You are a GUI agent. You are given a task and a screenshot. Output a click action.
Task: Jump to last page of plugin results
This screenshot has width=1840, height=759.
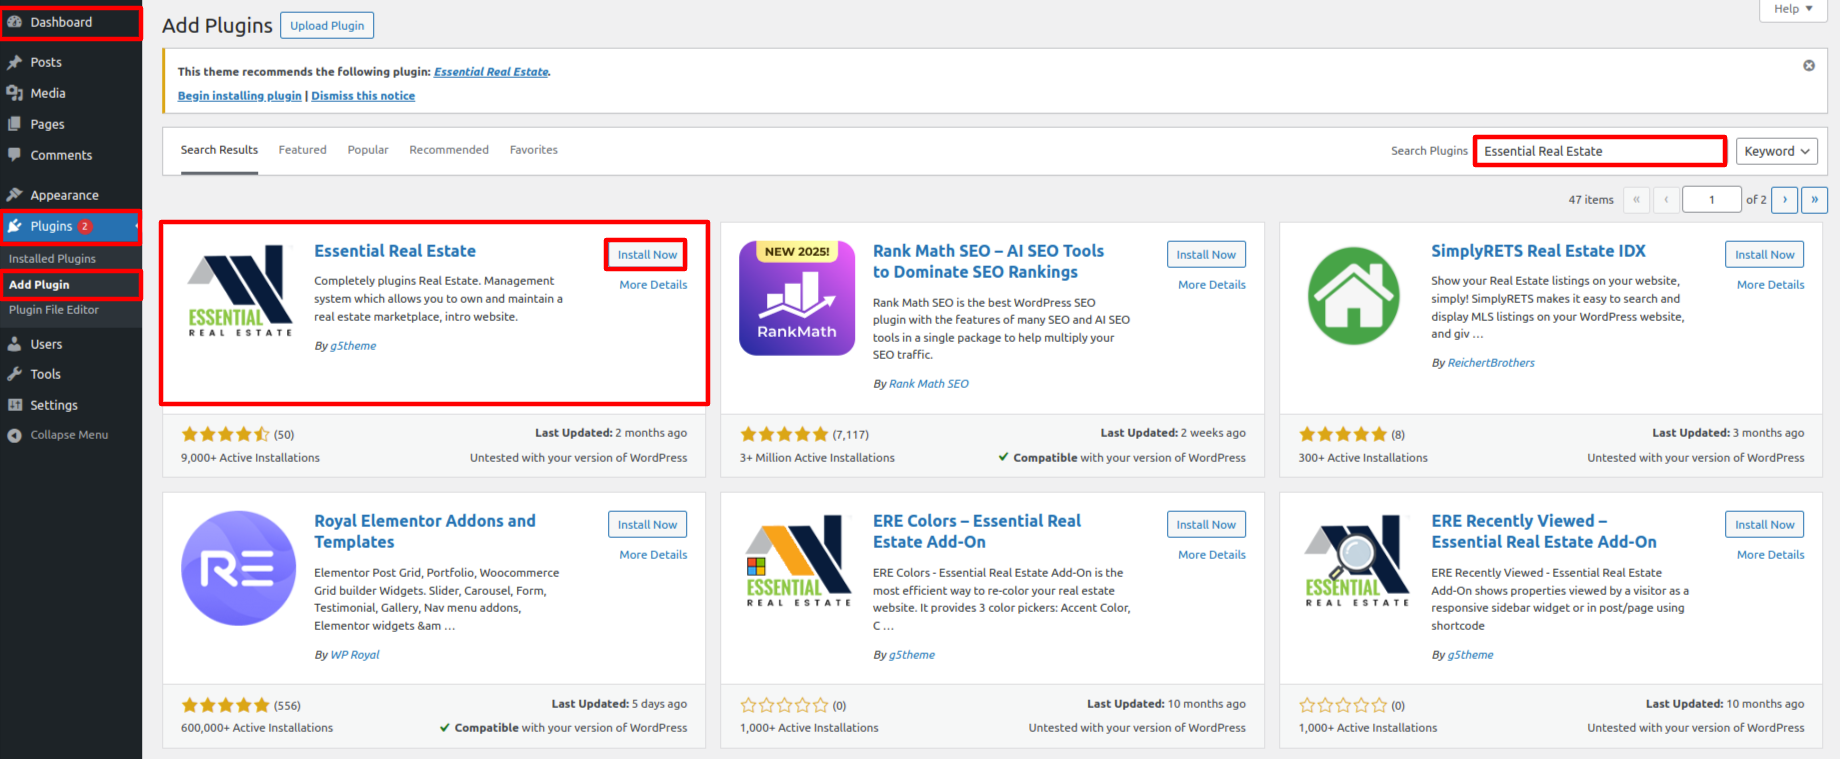1814,200
